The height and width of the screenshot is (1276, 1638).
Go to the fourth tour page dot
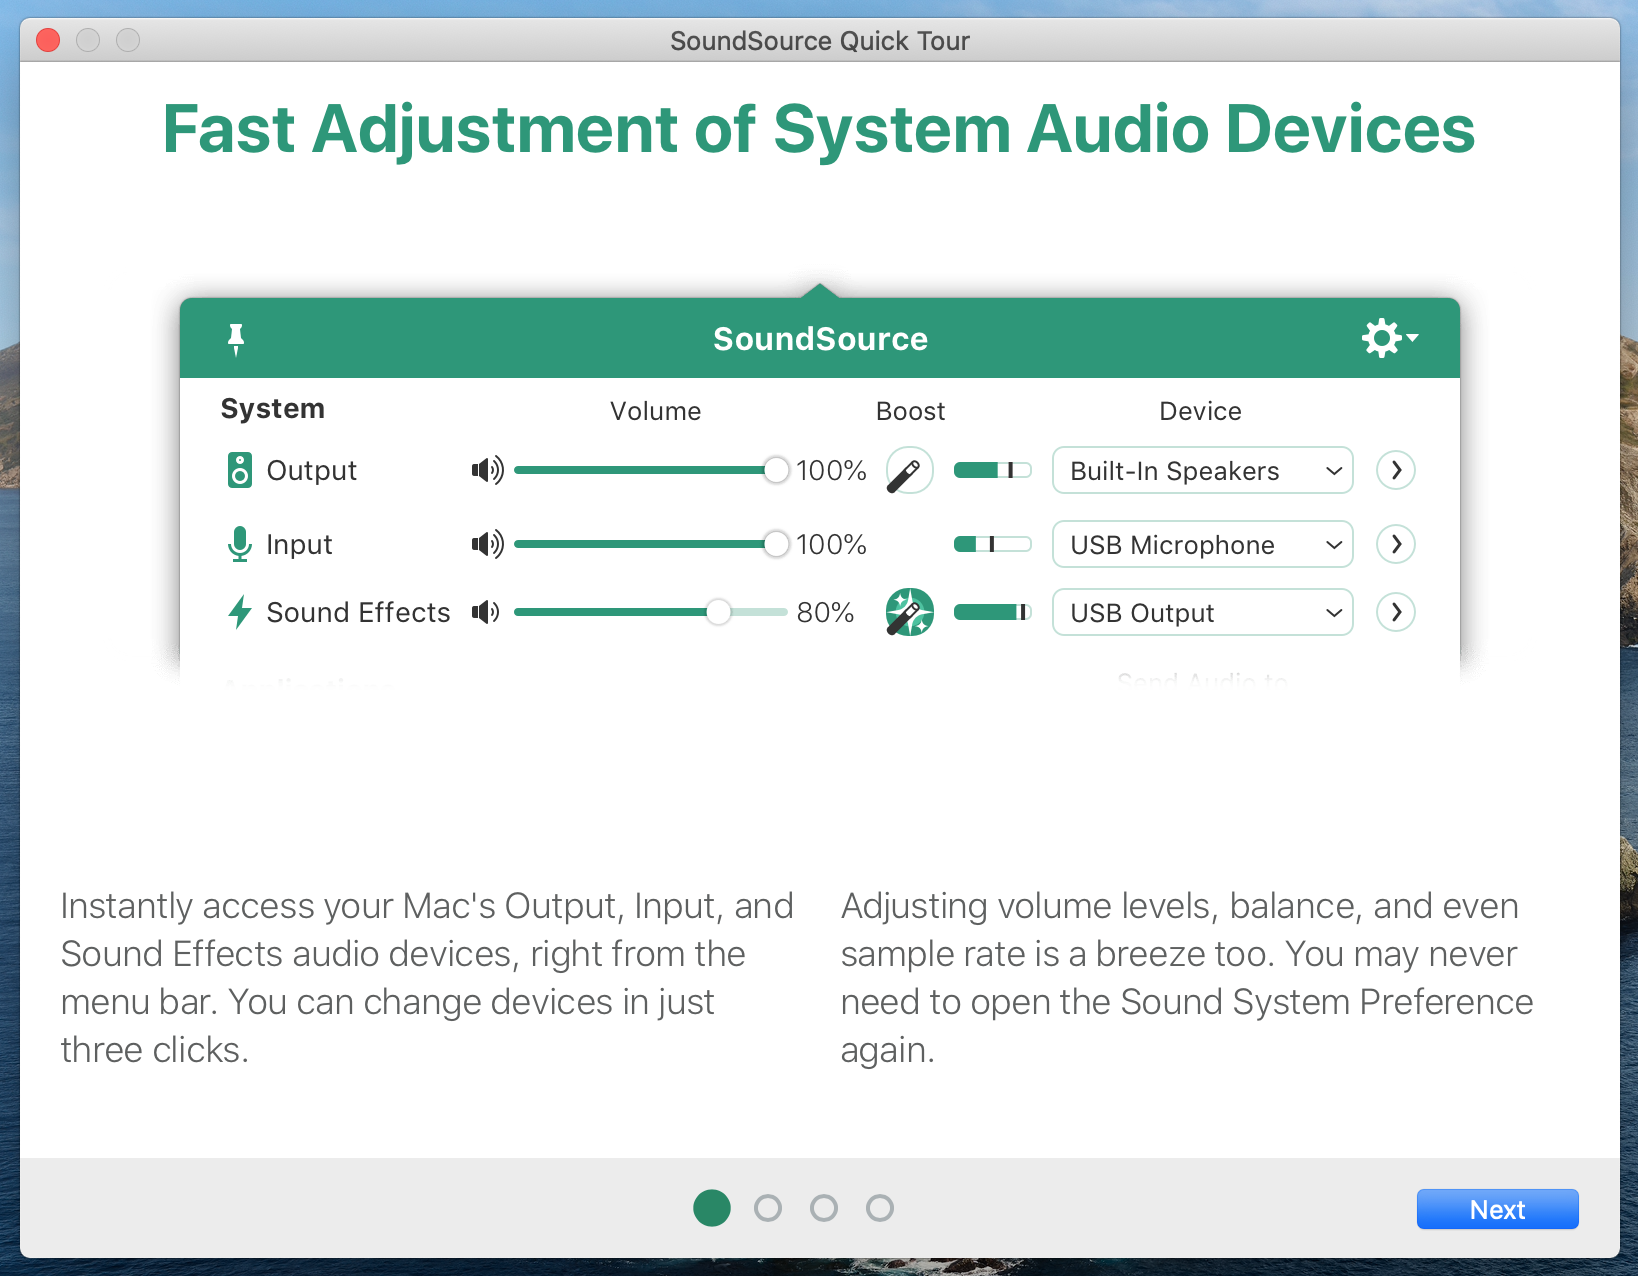(880, 1208)
